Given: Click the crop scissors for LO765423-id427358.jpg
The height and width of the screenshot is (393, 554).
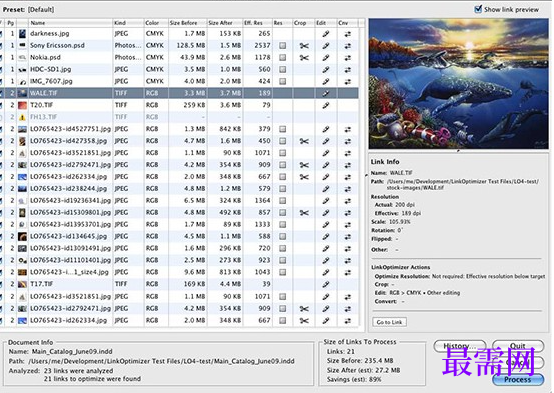Looking at the screenshot, I should [x=304, y=141].
